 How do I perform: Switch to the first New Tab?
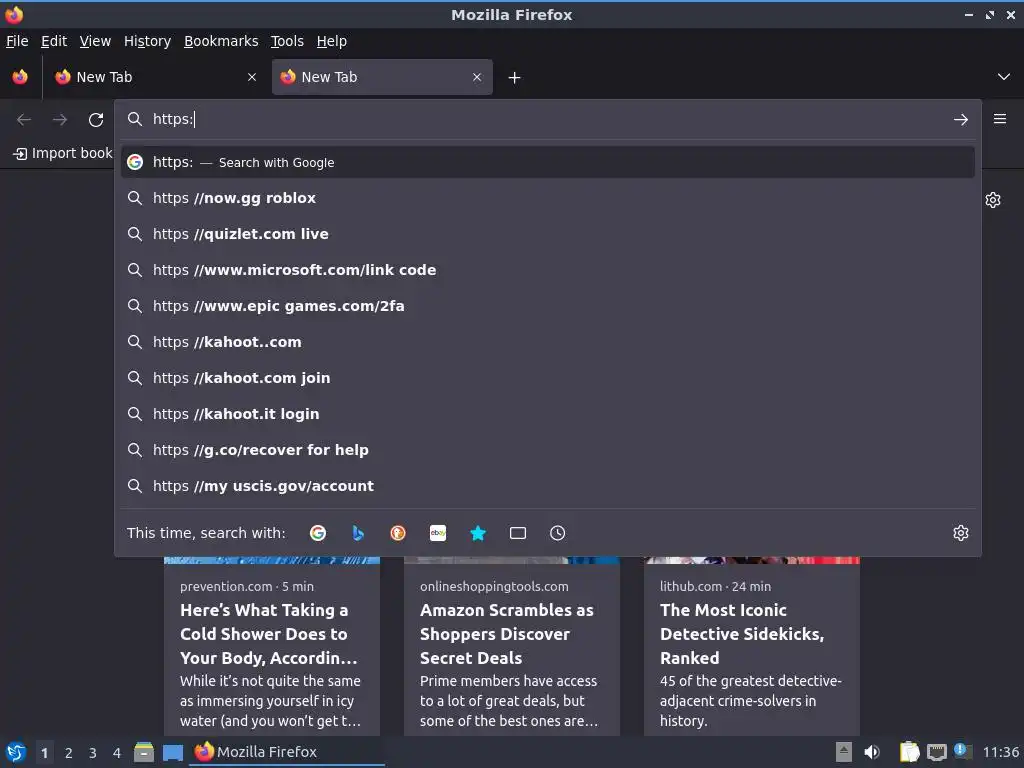tap(155, 77)
